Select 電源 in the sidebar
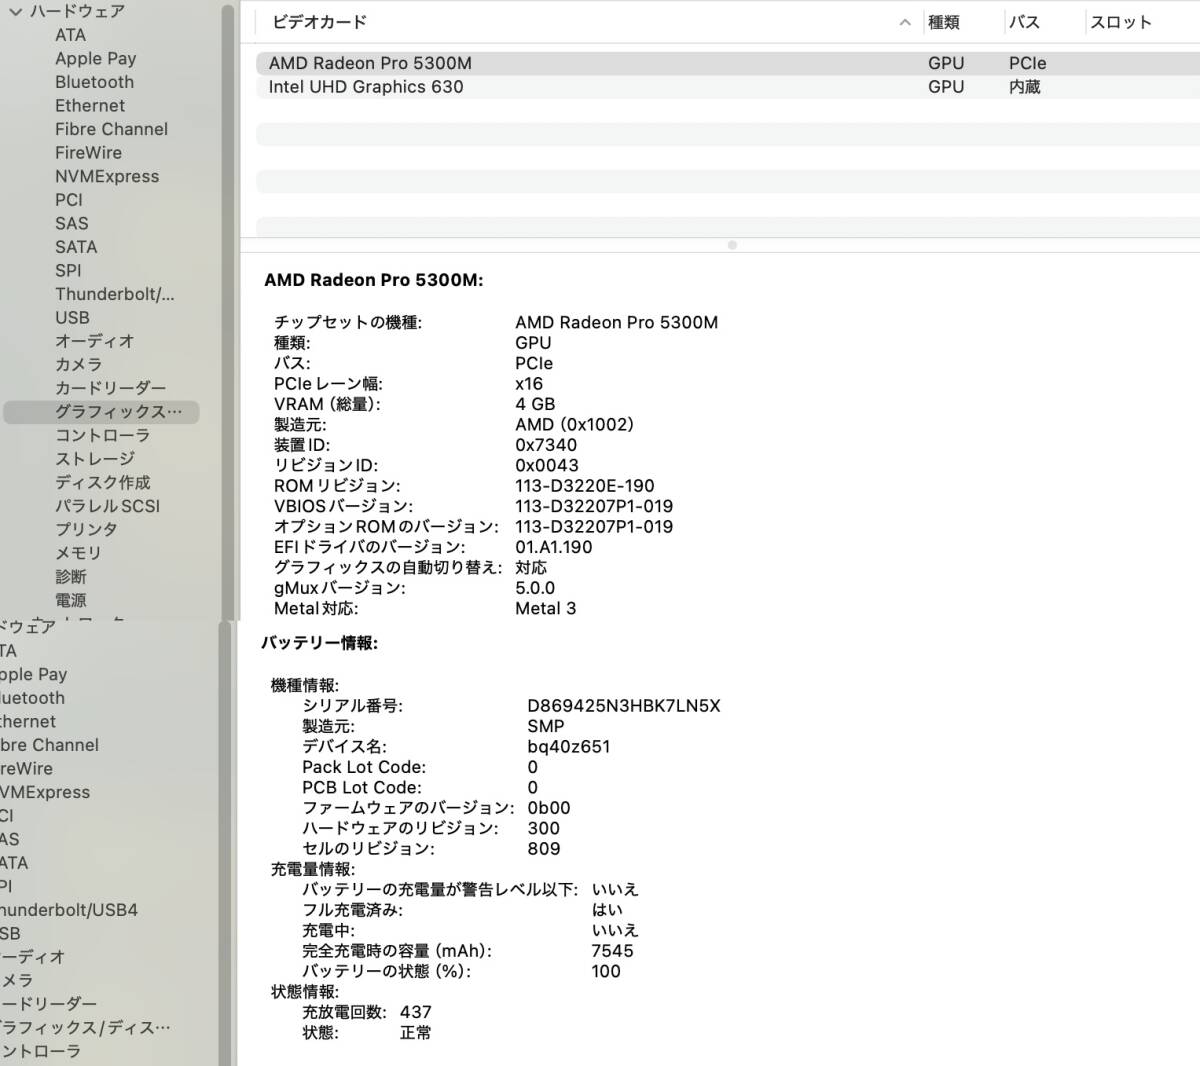The height and width of the screenshot is (1066, 1200). coord(71,600)
